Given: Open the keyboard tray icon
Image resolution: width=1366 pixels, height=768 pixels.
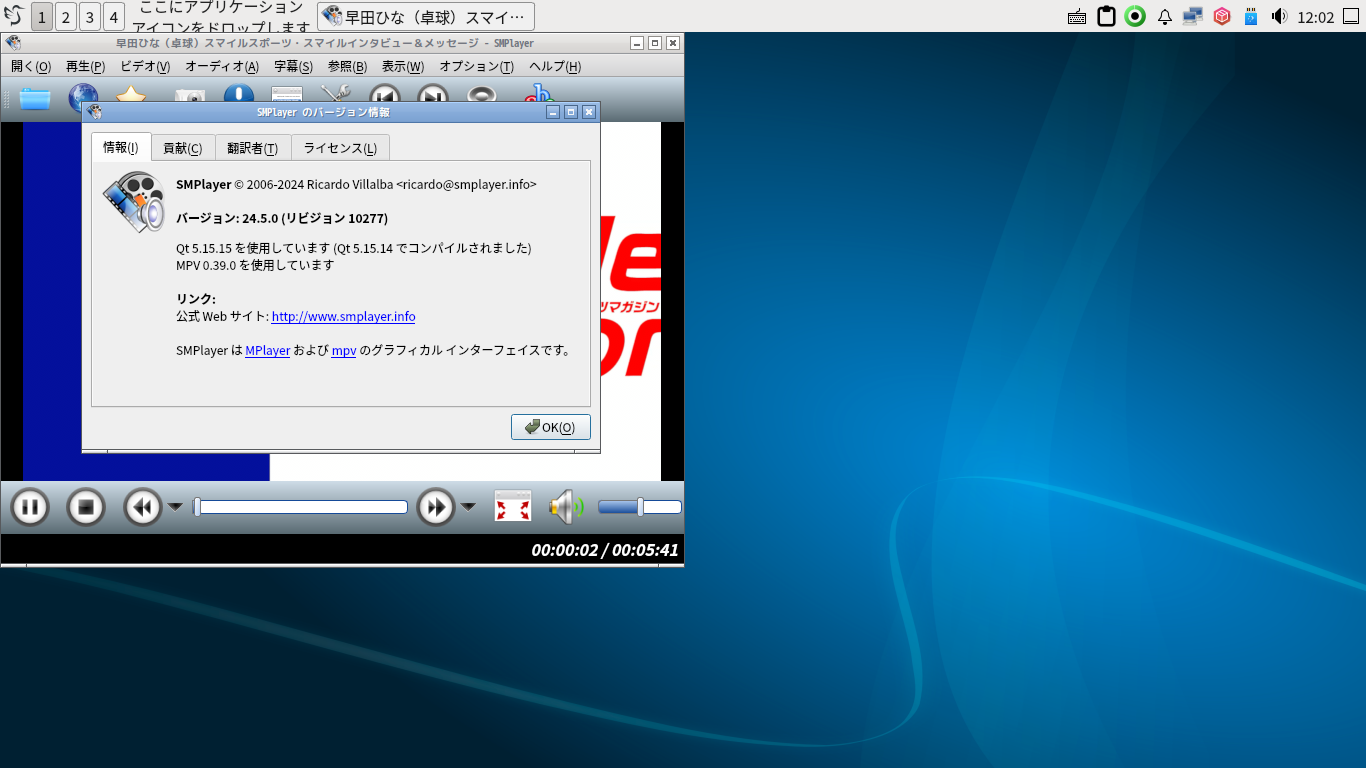Looking at the screenshot, I should point(1077,16).
